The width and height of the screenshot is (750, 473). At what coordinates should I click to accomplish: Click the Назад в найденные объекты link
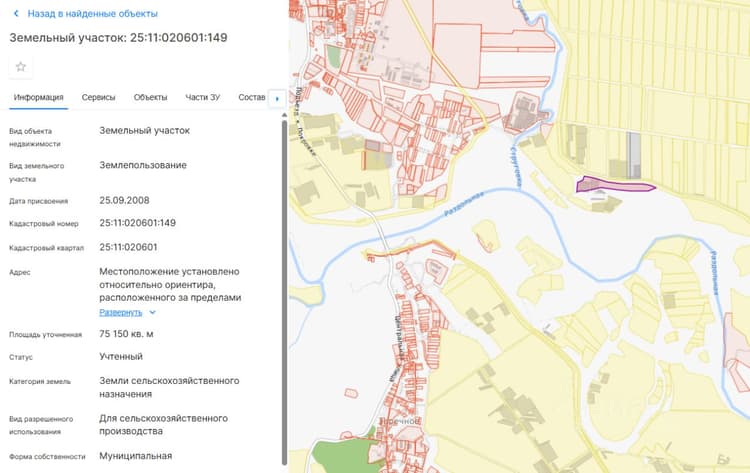(92, 13)
